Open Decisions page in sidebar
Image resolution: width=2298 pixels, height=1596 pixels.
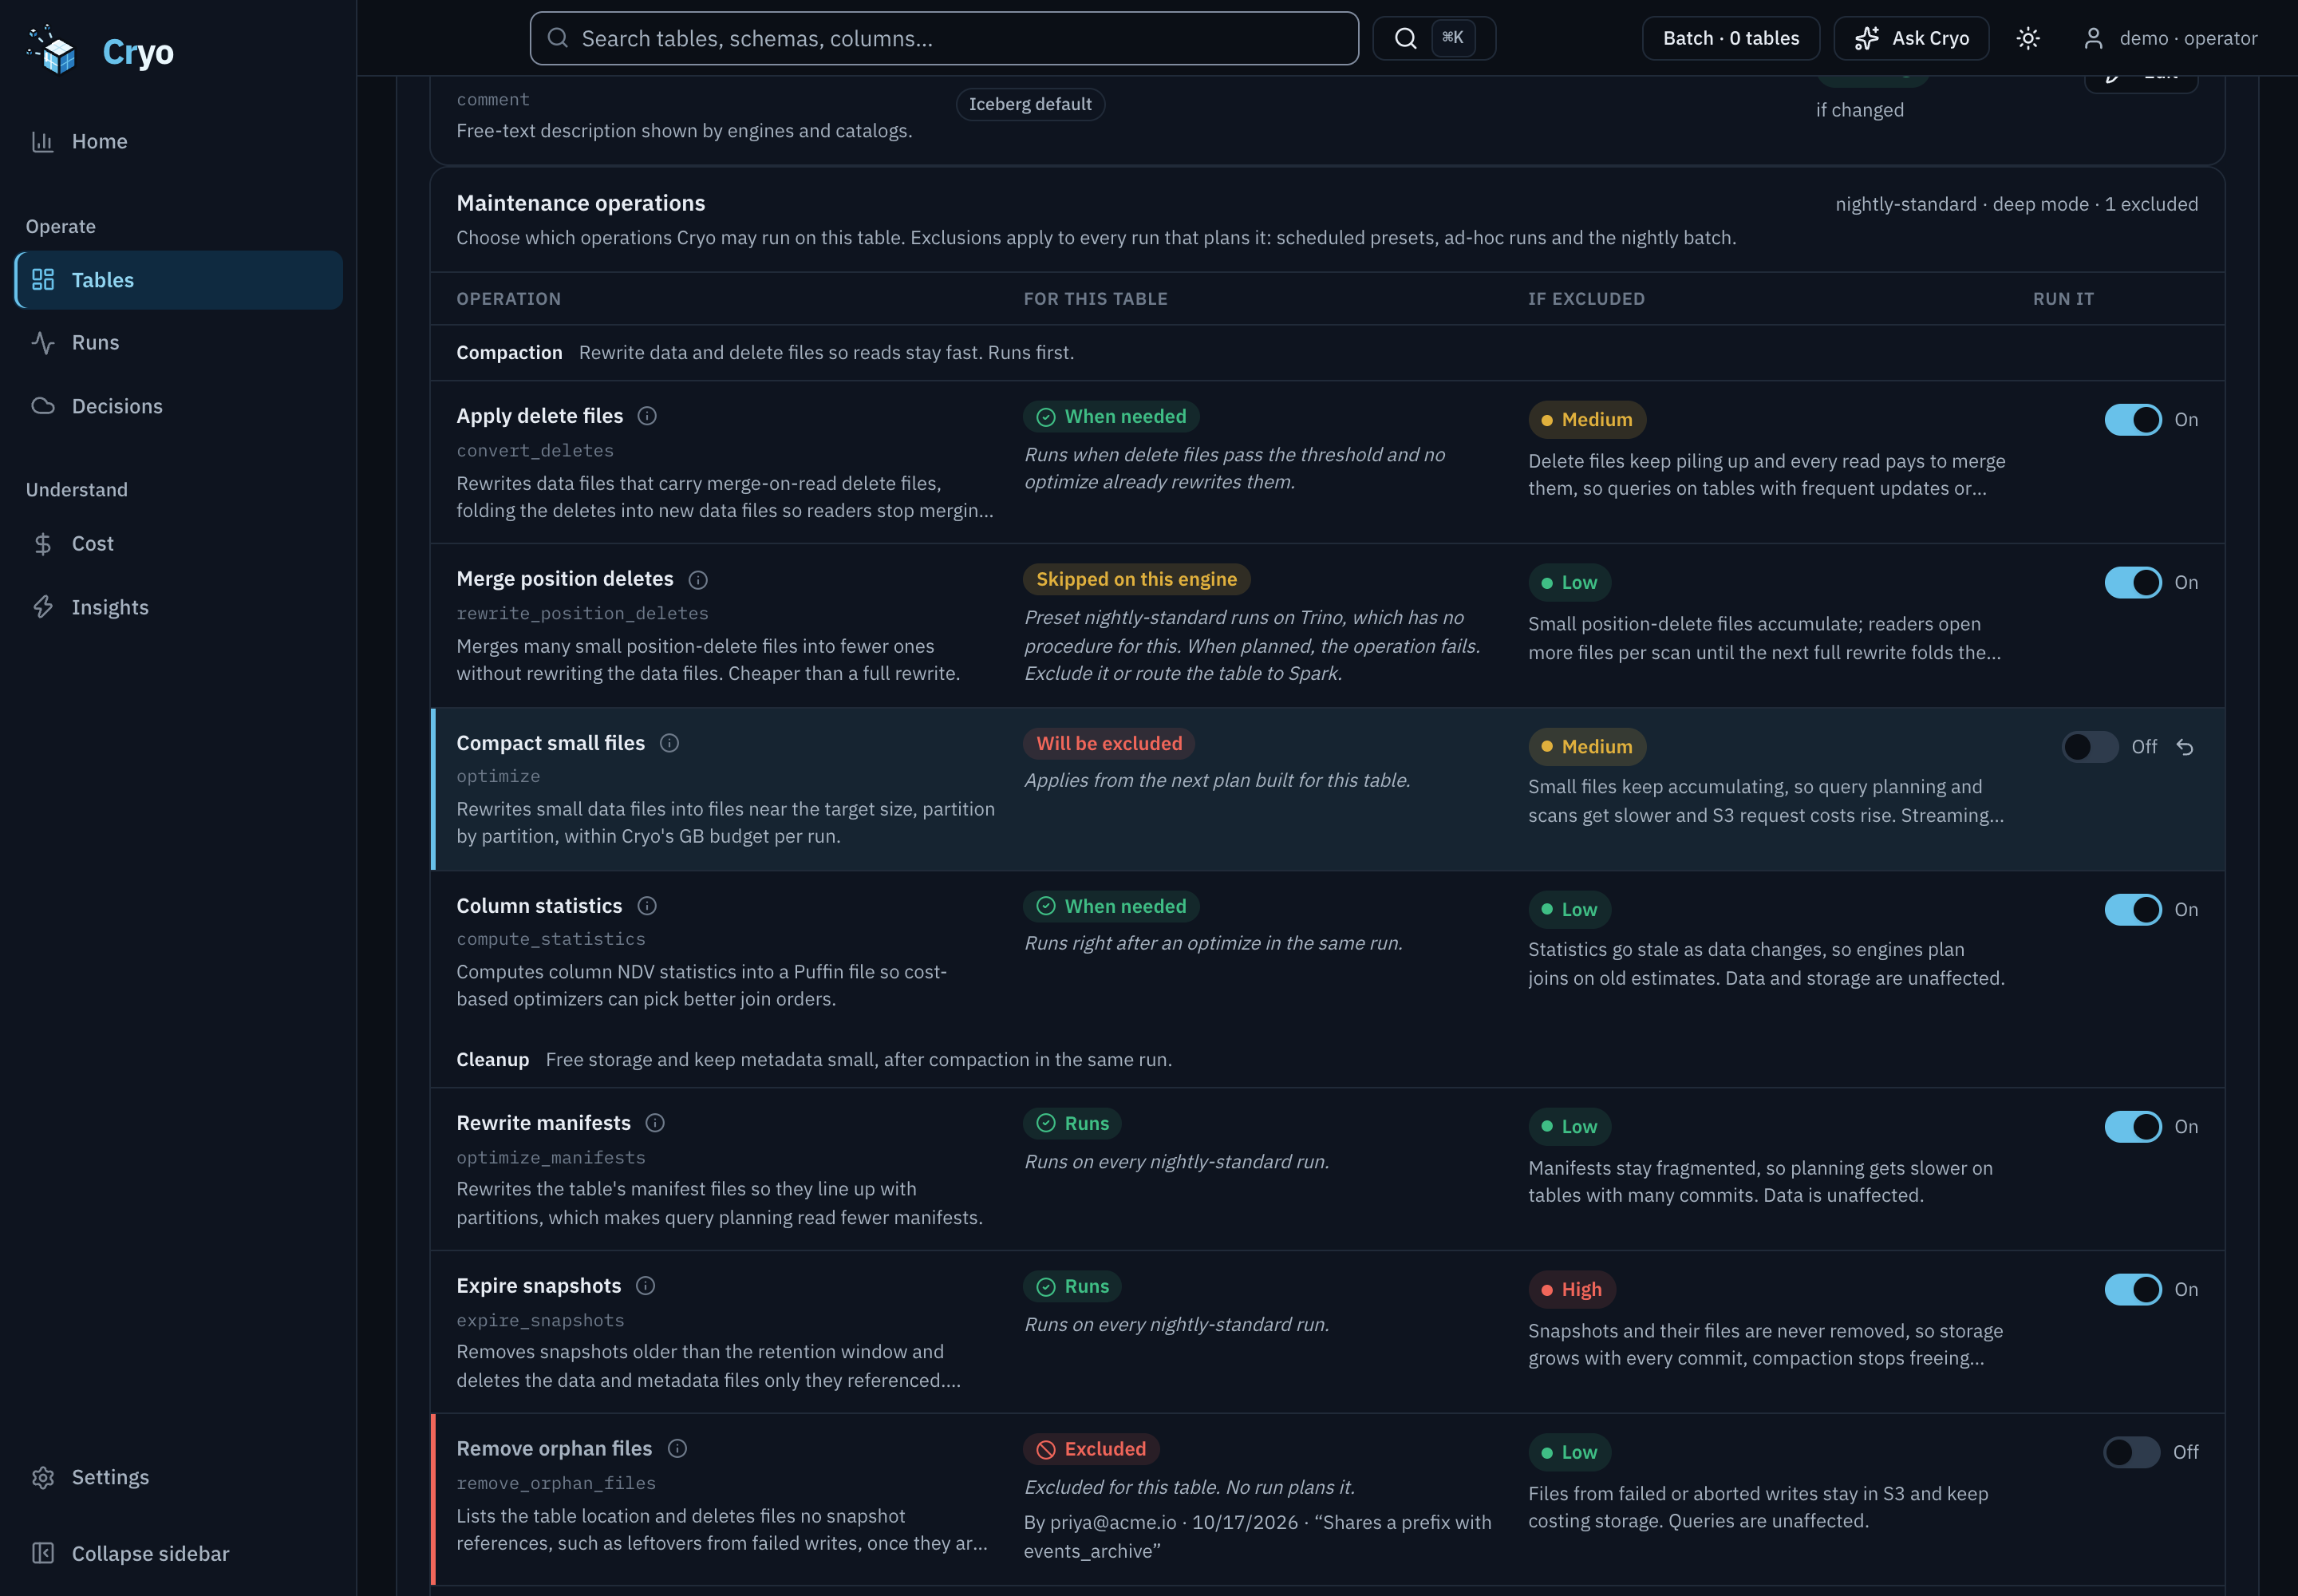click(179, 406)
